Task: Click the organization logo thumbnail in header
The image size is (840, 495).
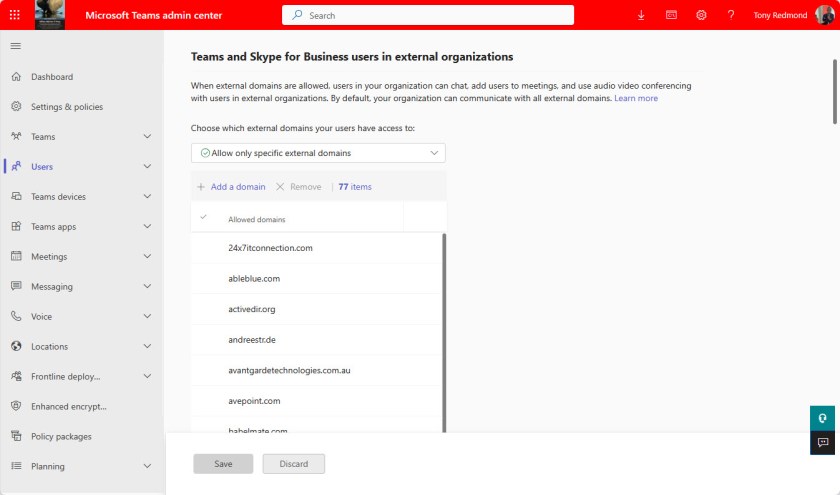Action: 50,15
